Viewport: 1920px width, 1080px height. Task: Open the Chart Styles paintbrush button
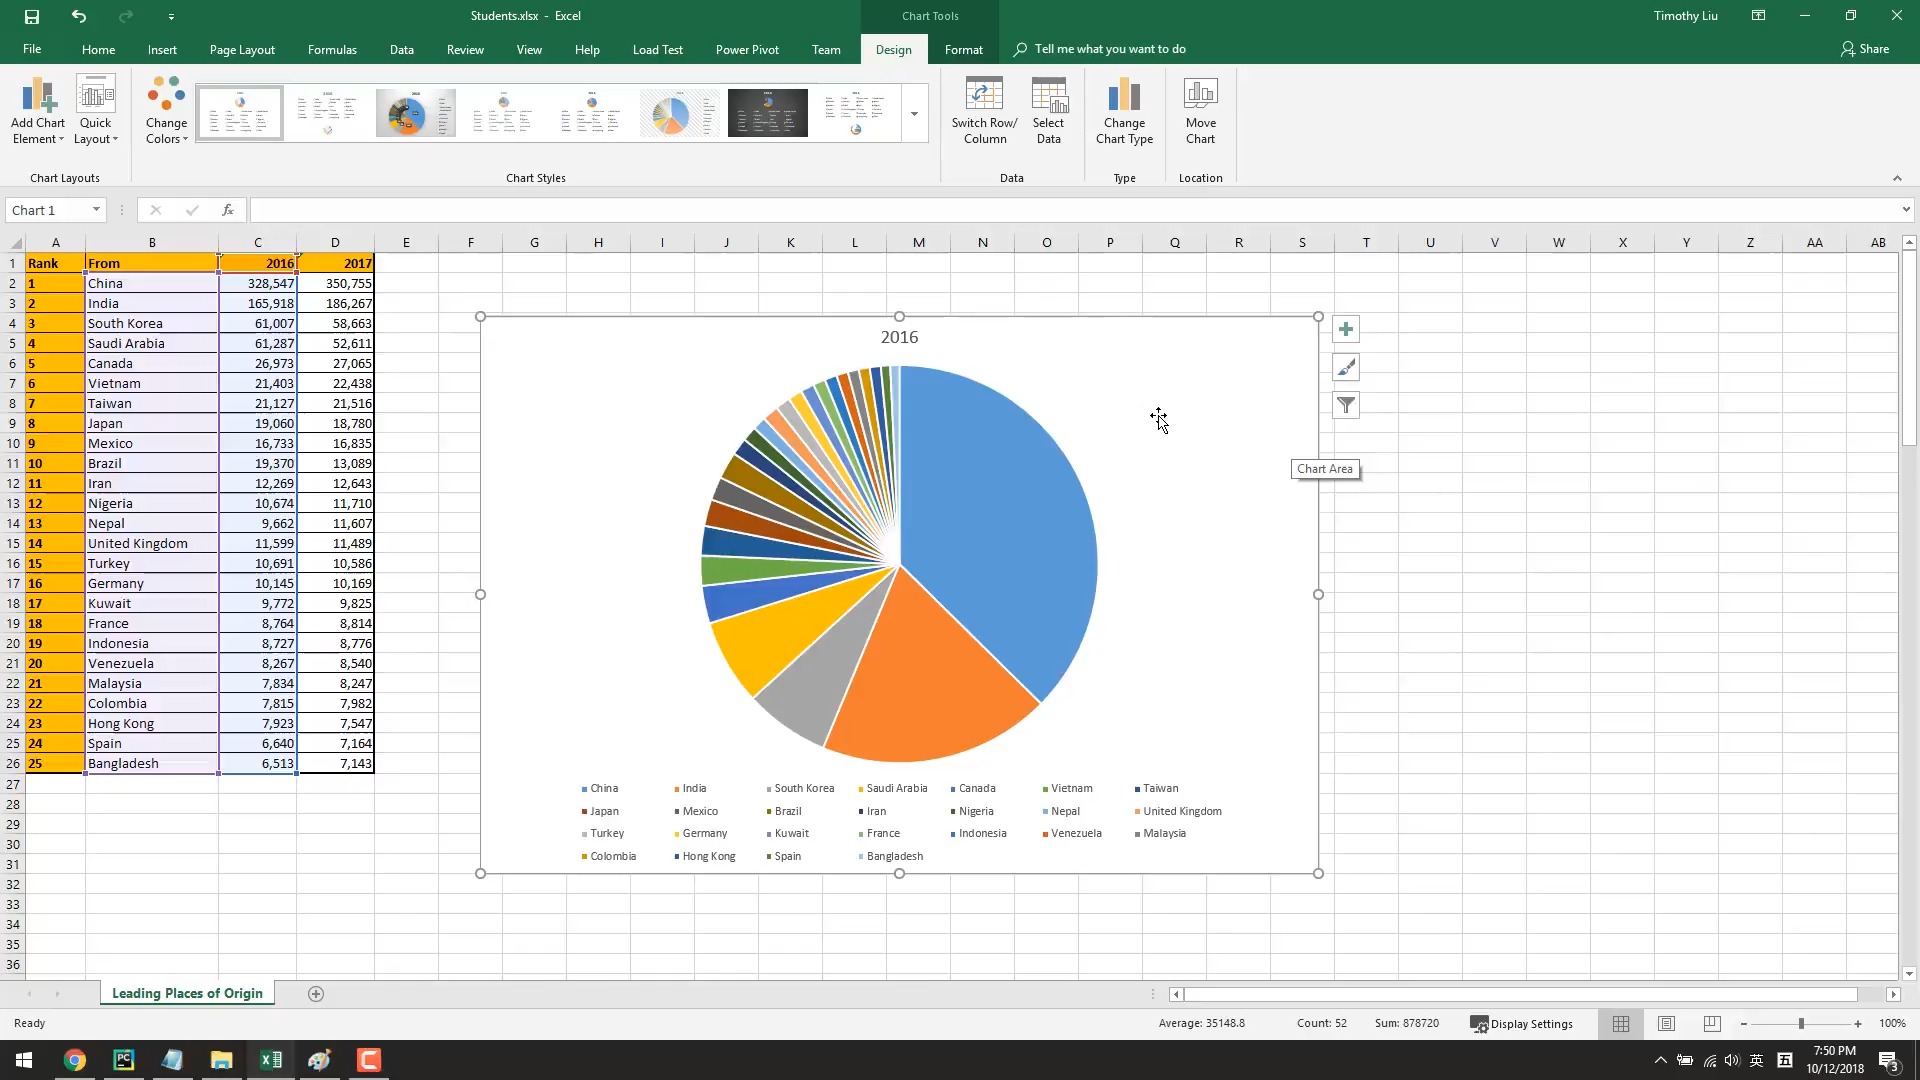click(1346, 368)
